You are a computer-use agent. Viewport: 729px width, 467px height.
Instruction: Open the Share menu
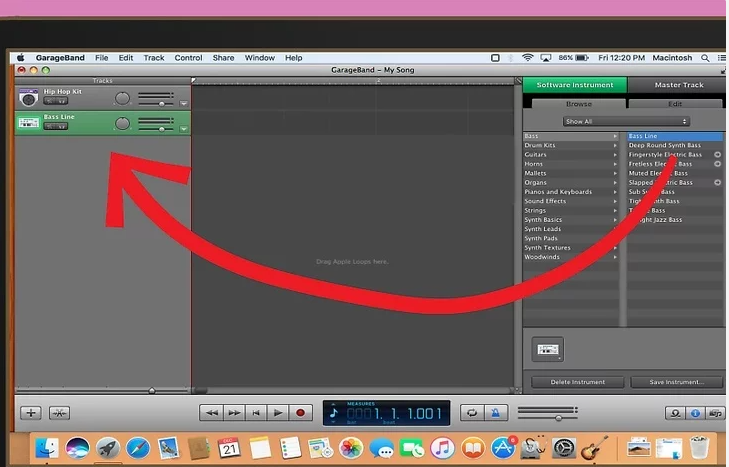[x=223, y=58]
